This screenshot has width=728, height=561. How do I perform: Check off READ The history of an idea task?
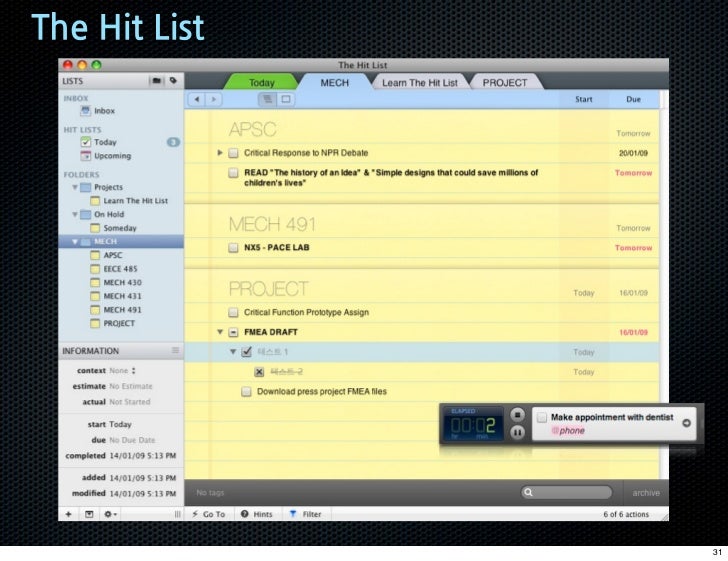(x=234, y=173)
